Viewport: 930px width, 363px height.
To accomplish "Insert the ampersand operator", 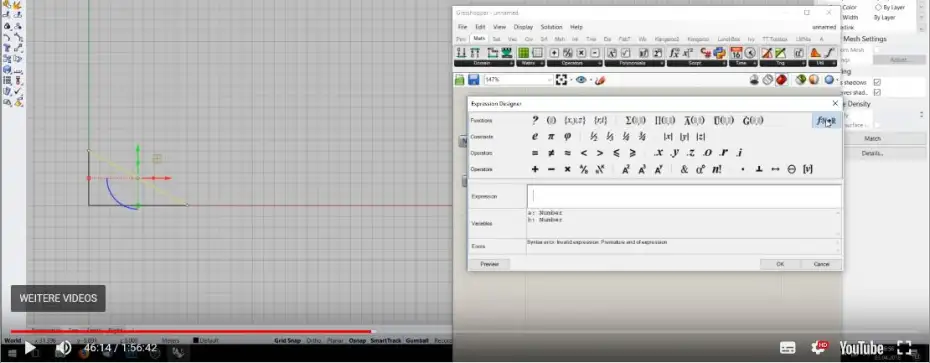I will click(684, 170).
